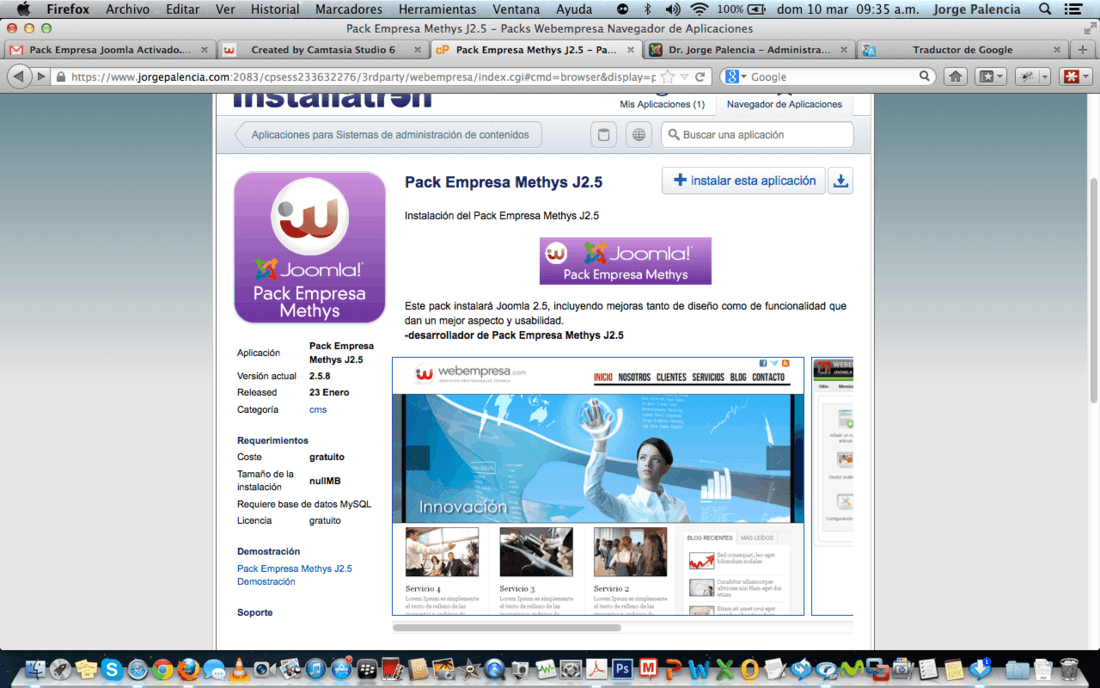Open the Archivo menu
The image size is (1100, 688).
pyautogui.click(x=127, y=9)
